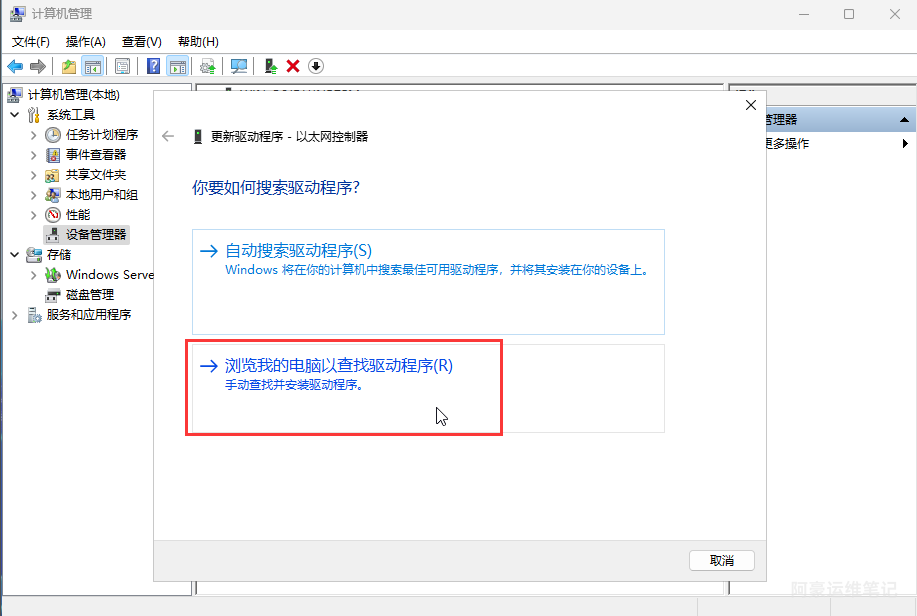Expand the 任务计划程序 tree node
Viewport: 917px width, 616px height.
[x=34, y=135]
